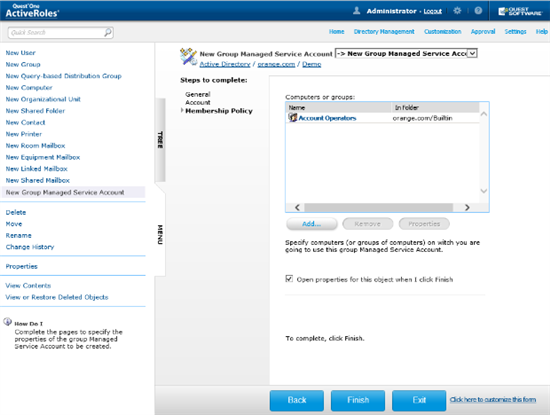Open the Active Directory breadcrumb link
550x415 pixels.
(225, 64)
